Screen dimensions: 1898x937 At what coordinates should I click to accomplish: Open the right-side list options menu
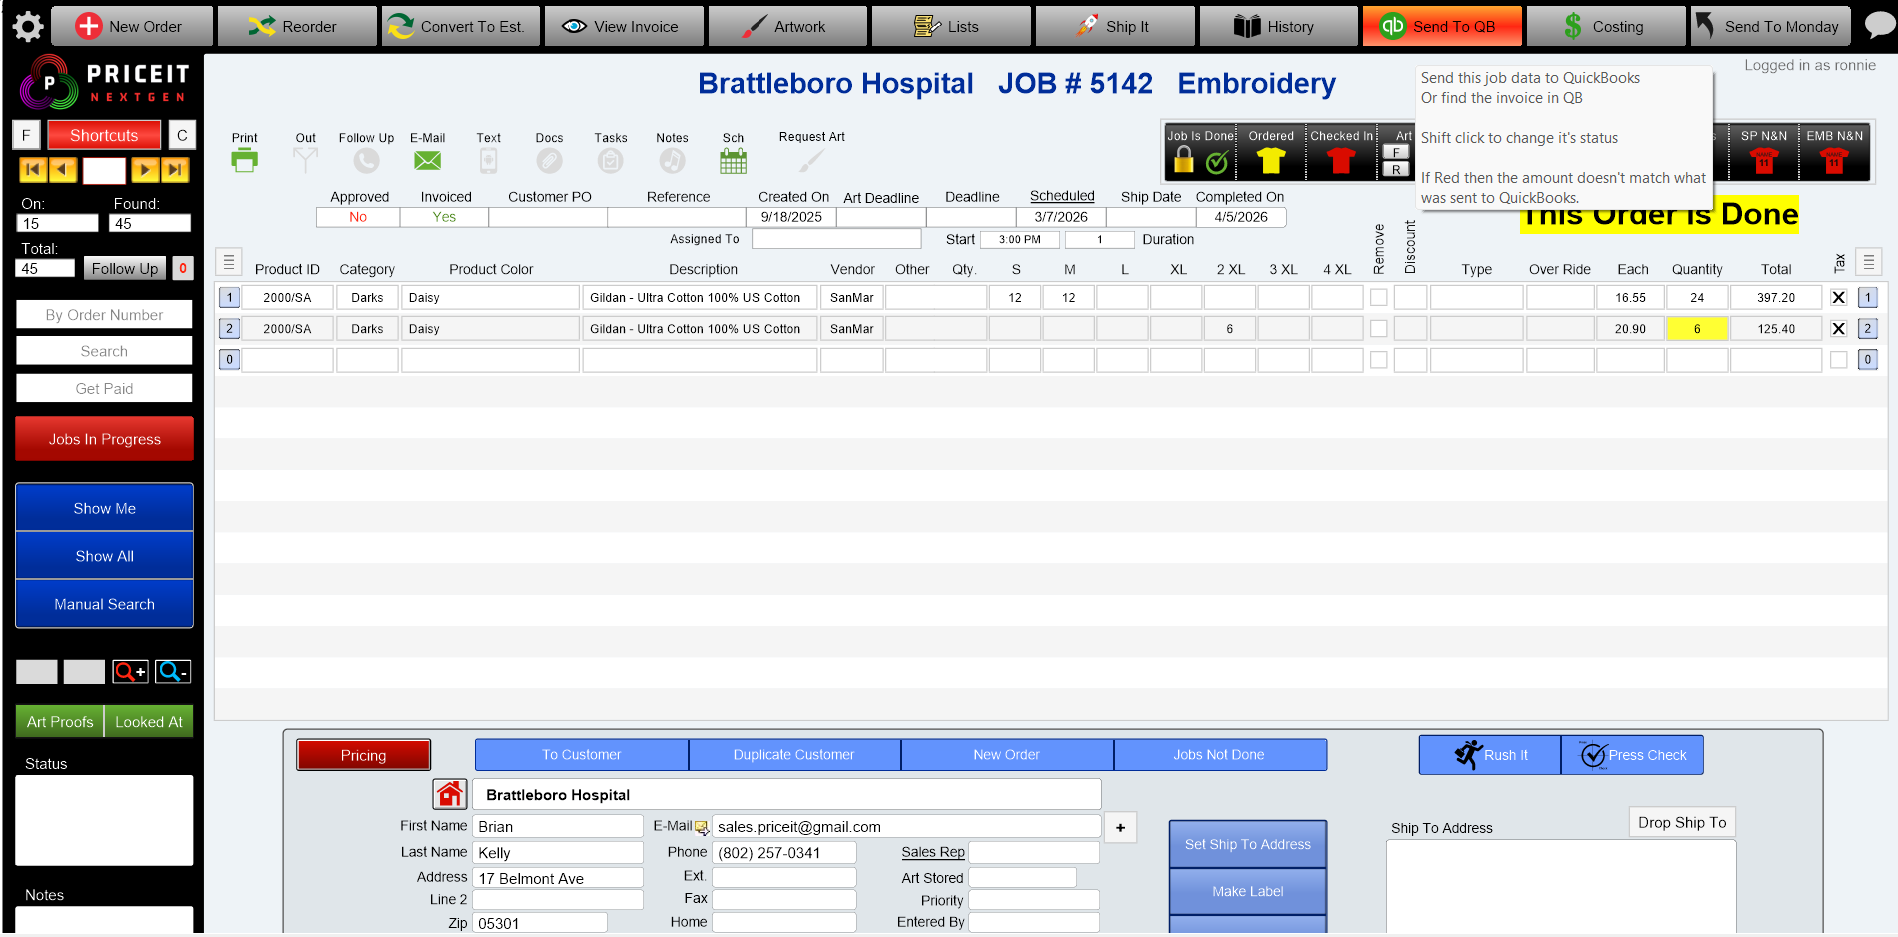(1869, 261)
